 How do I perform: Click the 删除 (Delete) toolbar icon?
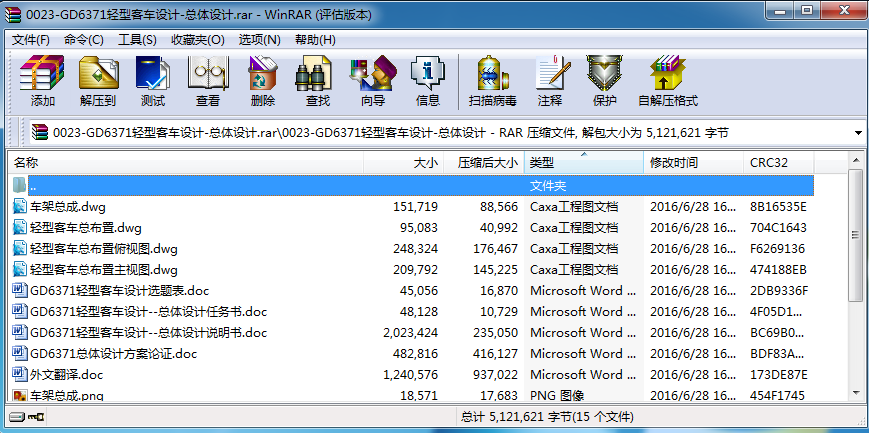[263, 73]
